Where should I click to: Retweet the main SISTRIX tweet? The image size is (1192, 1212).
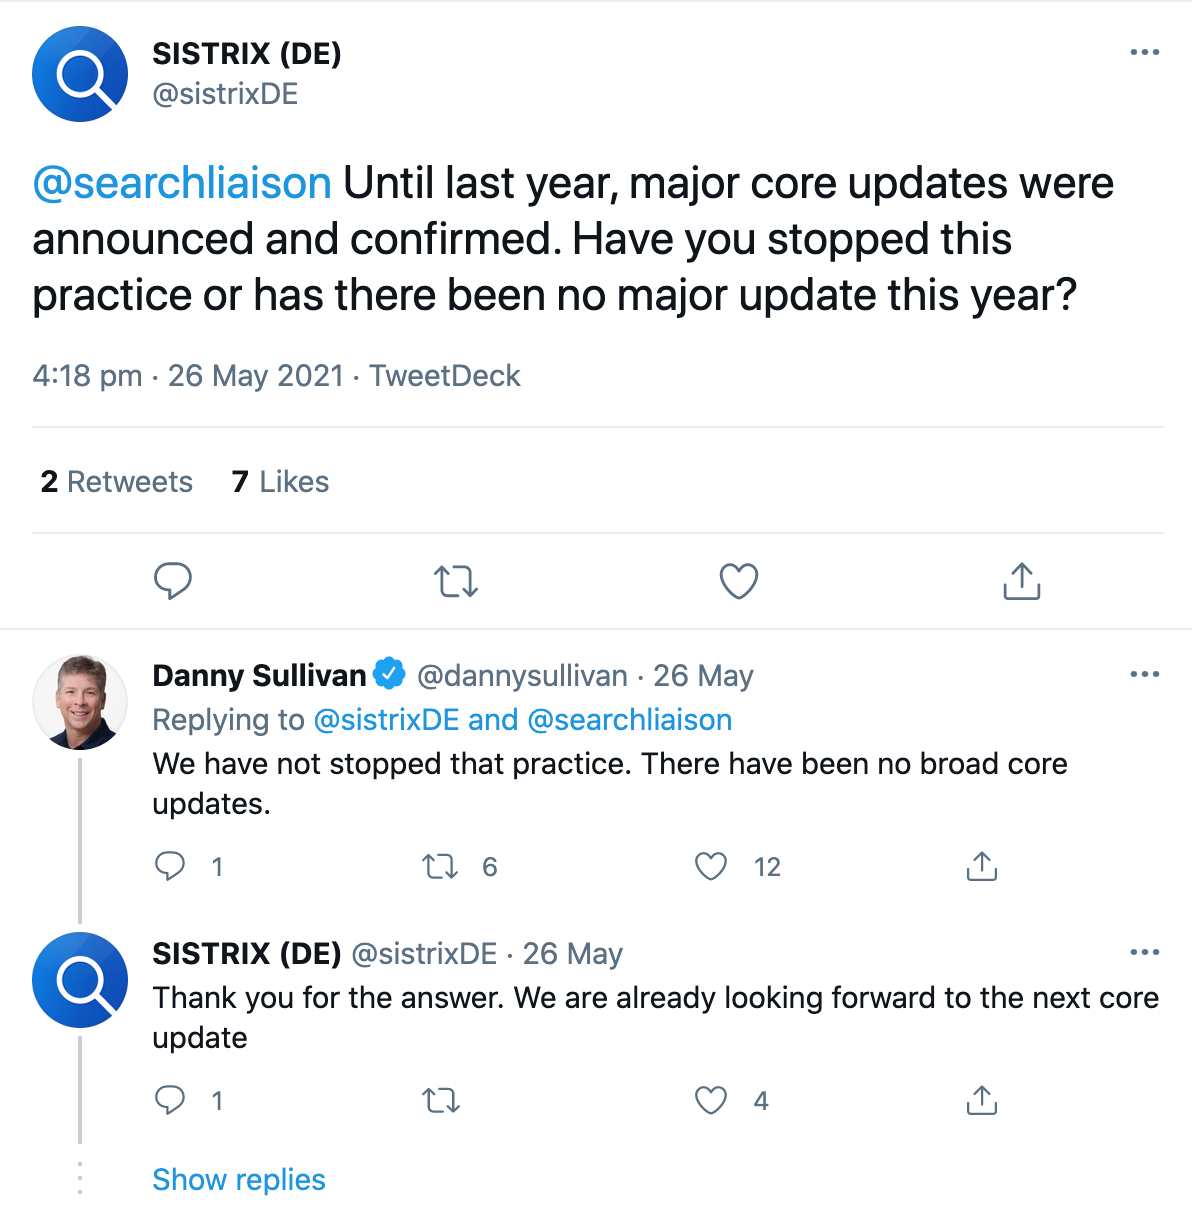click(x=456, y=581)
